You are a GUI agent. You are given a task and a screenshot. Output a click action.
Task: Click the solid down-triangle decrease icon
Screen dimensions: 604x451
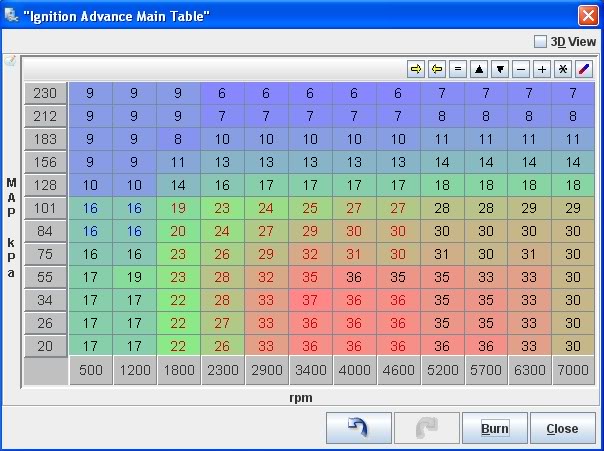pos(500,69)
